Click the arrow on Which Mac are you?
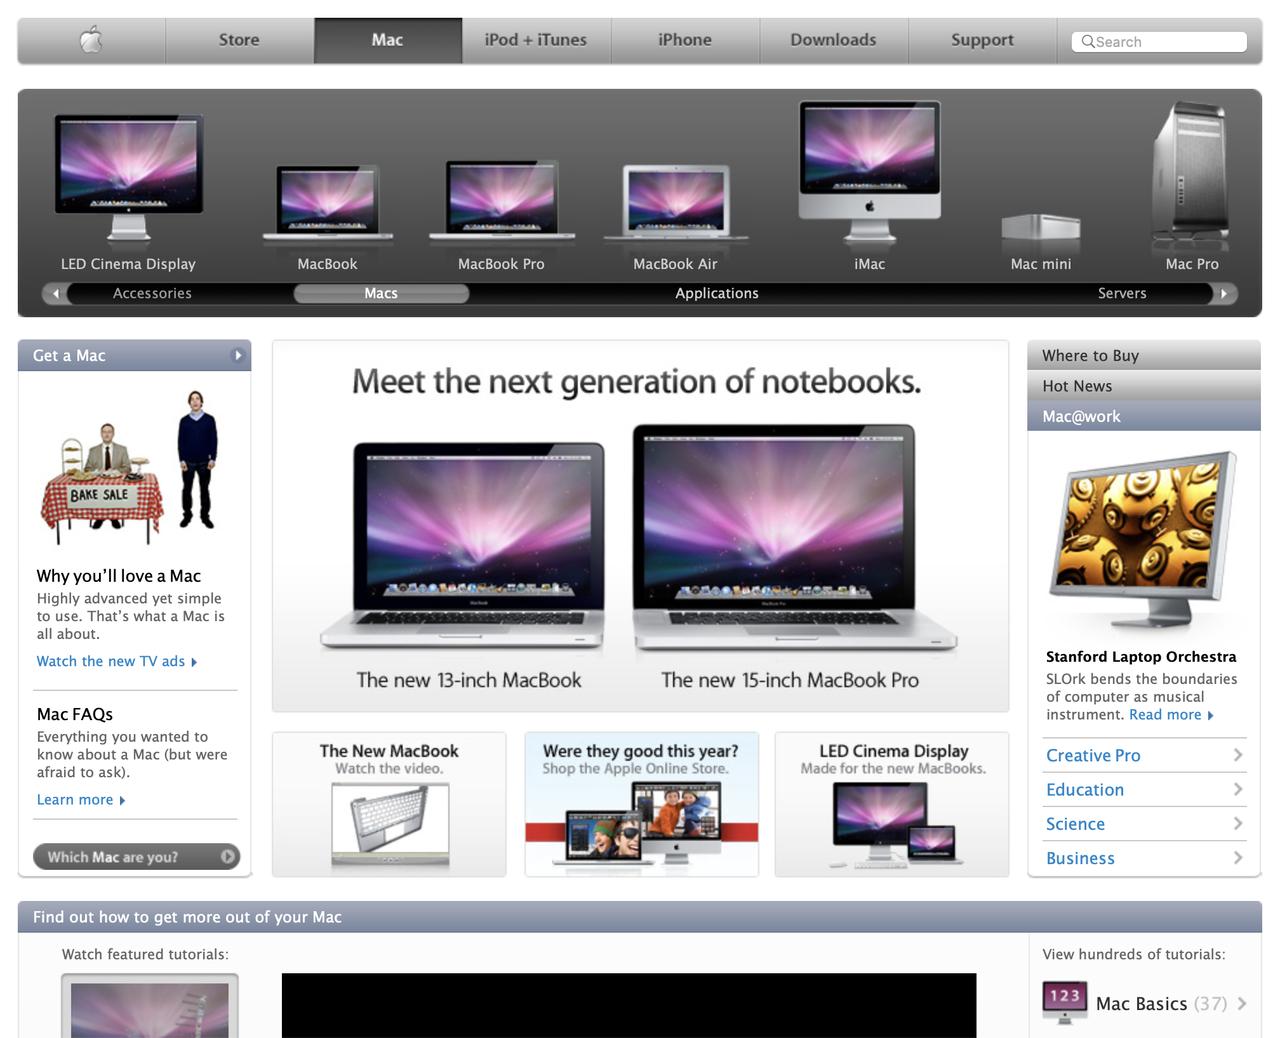 [228, 857]
